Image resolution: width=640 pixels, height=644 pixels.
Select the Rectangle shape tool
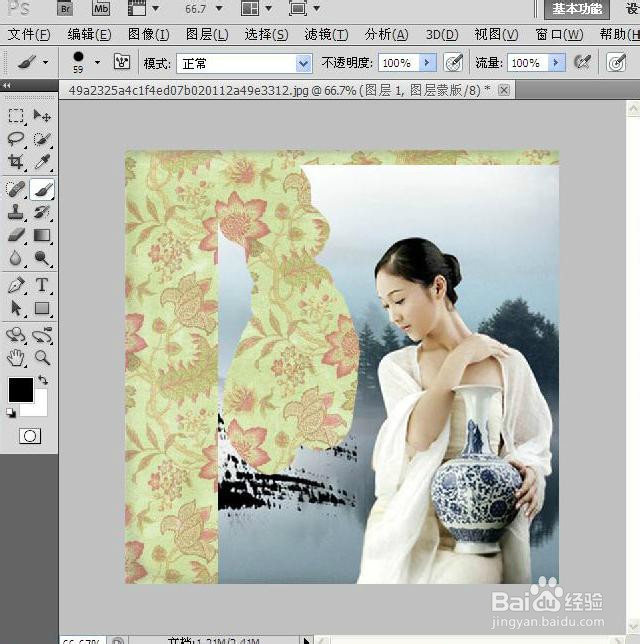click(x=42, y=308)
